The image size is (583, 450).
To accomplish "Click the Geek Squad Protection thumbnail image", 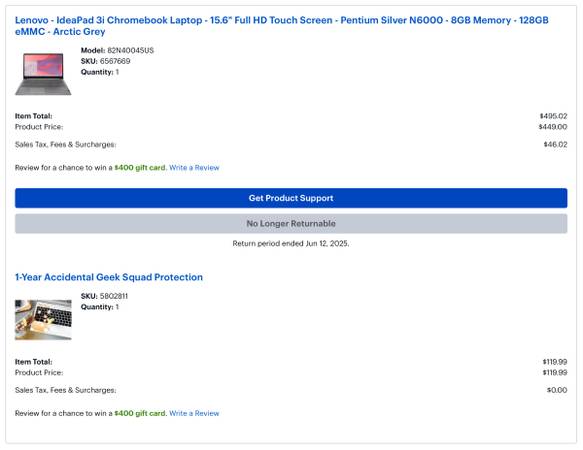I will pos(43,320).
